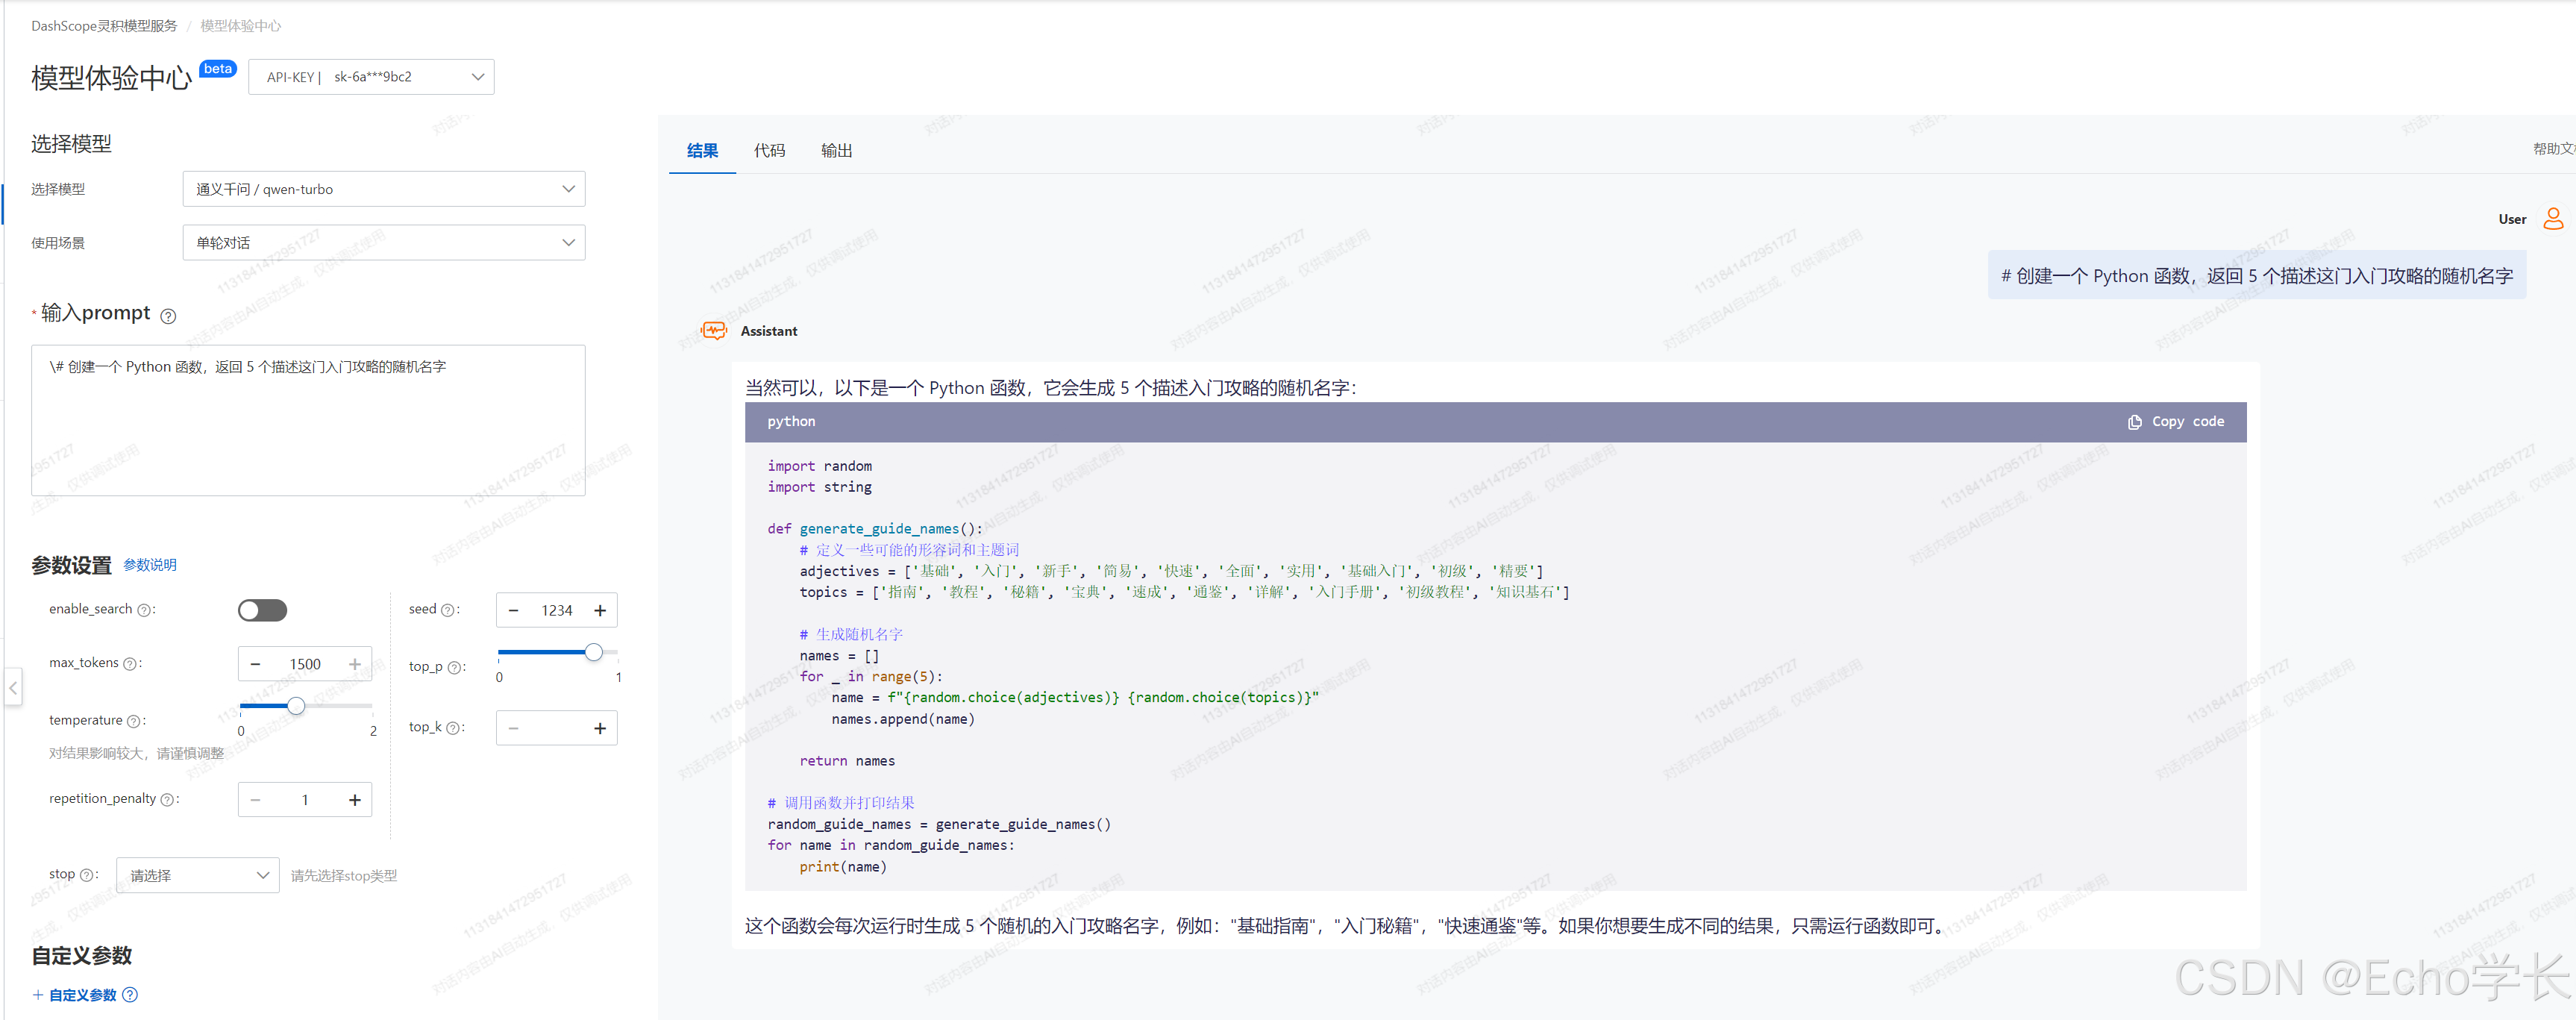
Task: Click the top_p help icon
Action: (454, 668)
